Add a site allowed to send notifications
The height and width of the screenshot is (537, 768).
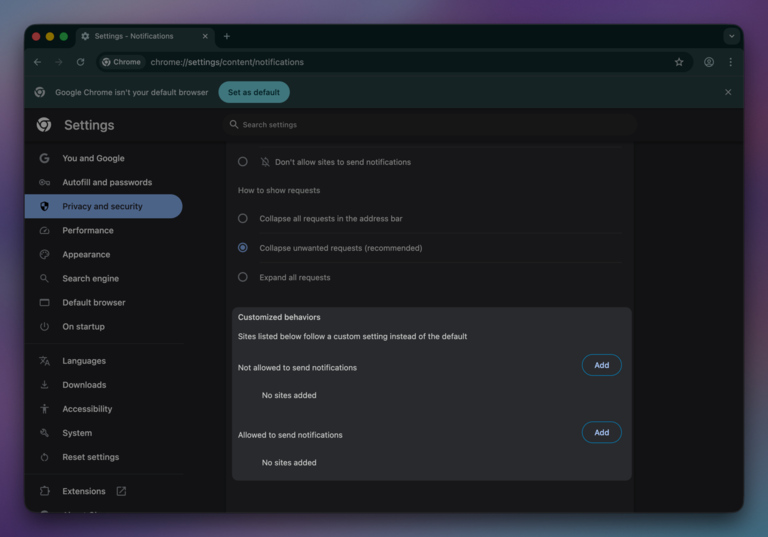(x=601, y=432)
